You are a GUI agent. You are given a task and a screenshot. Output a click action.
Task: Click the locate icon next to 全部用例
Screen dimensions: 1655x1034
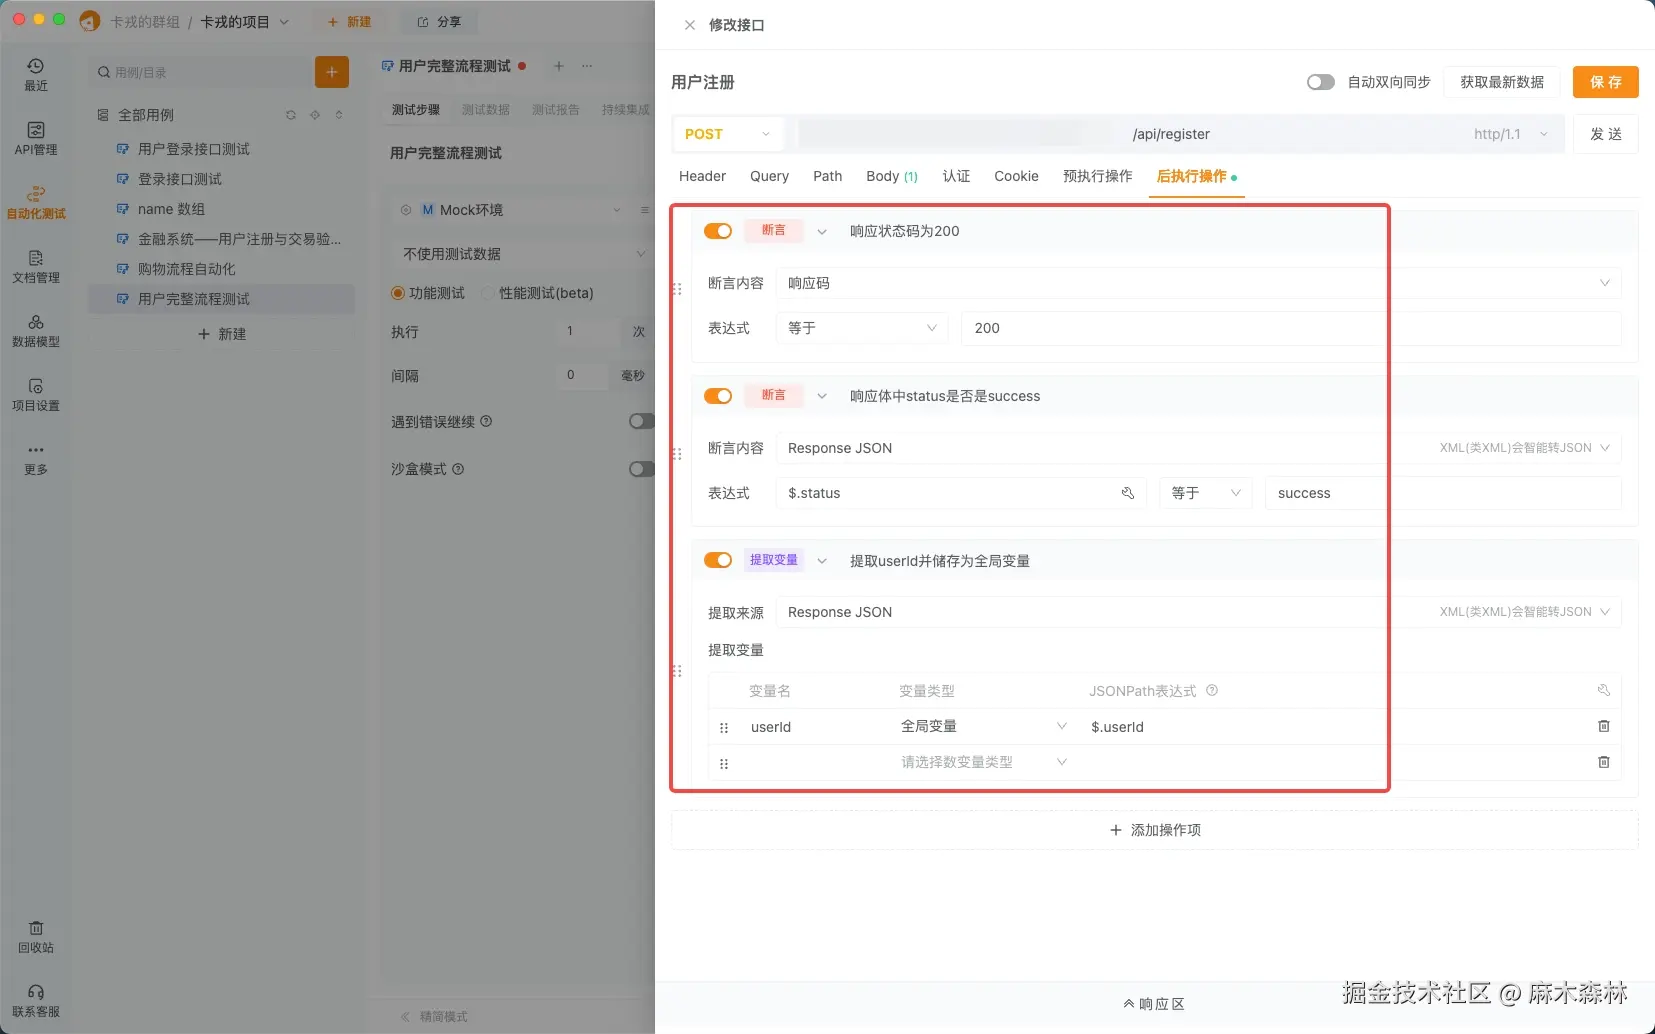(315, 115)
